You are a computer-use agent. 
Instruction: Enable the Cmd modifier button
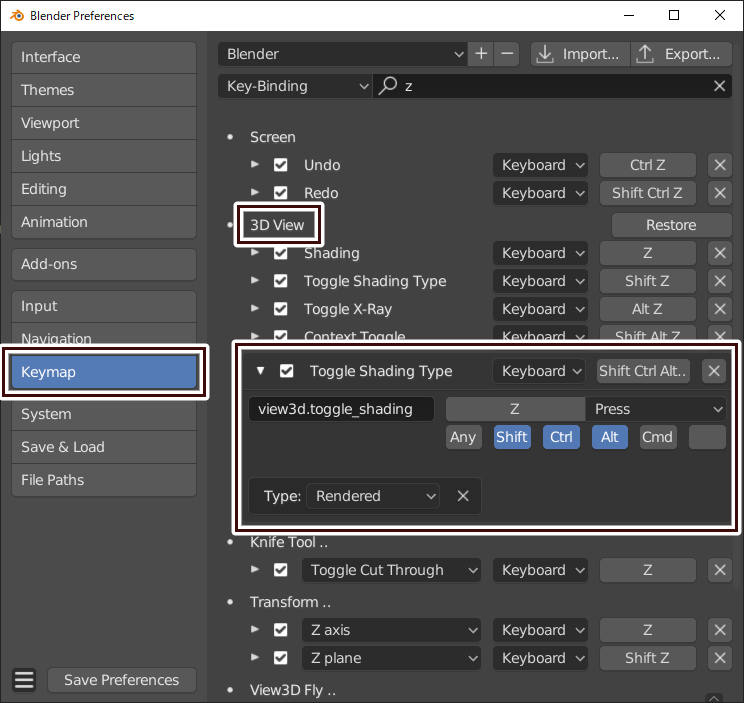[658, 437]
